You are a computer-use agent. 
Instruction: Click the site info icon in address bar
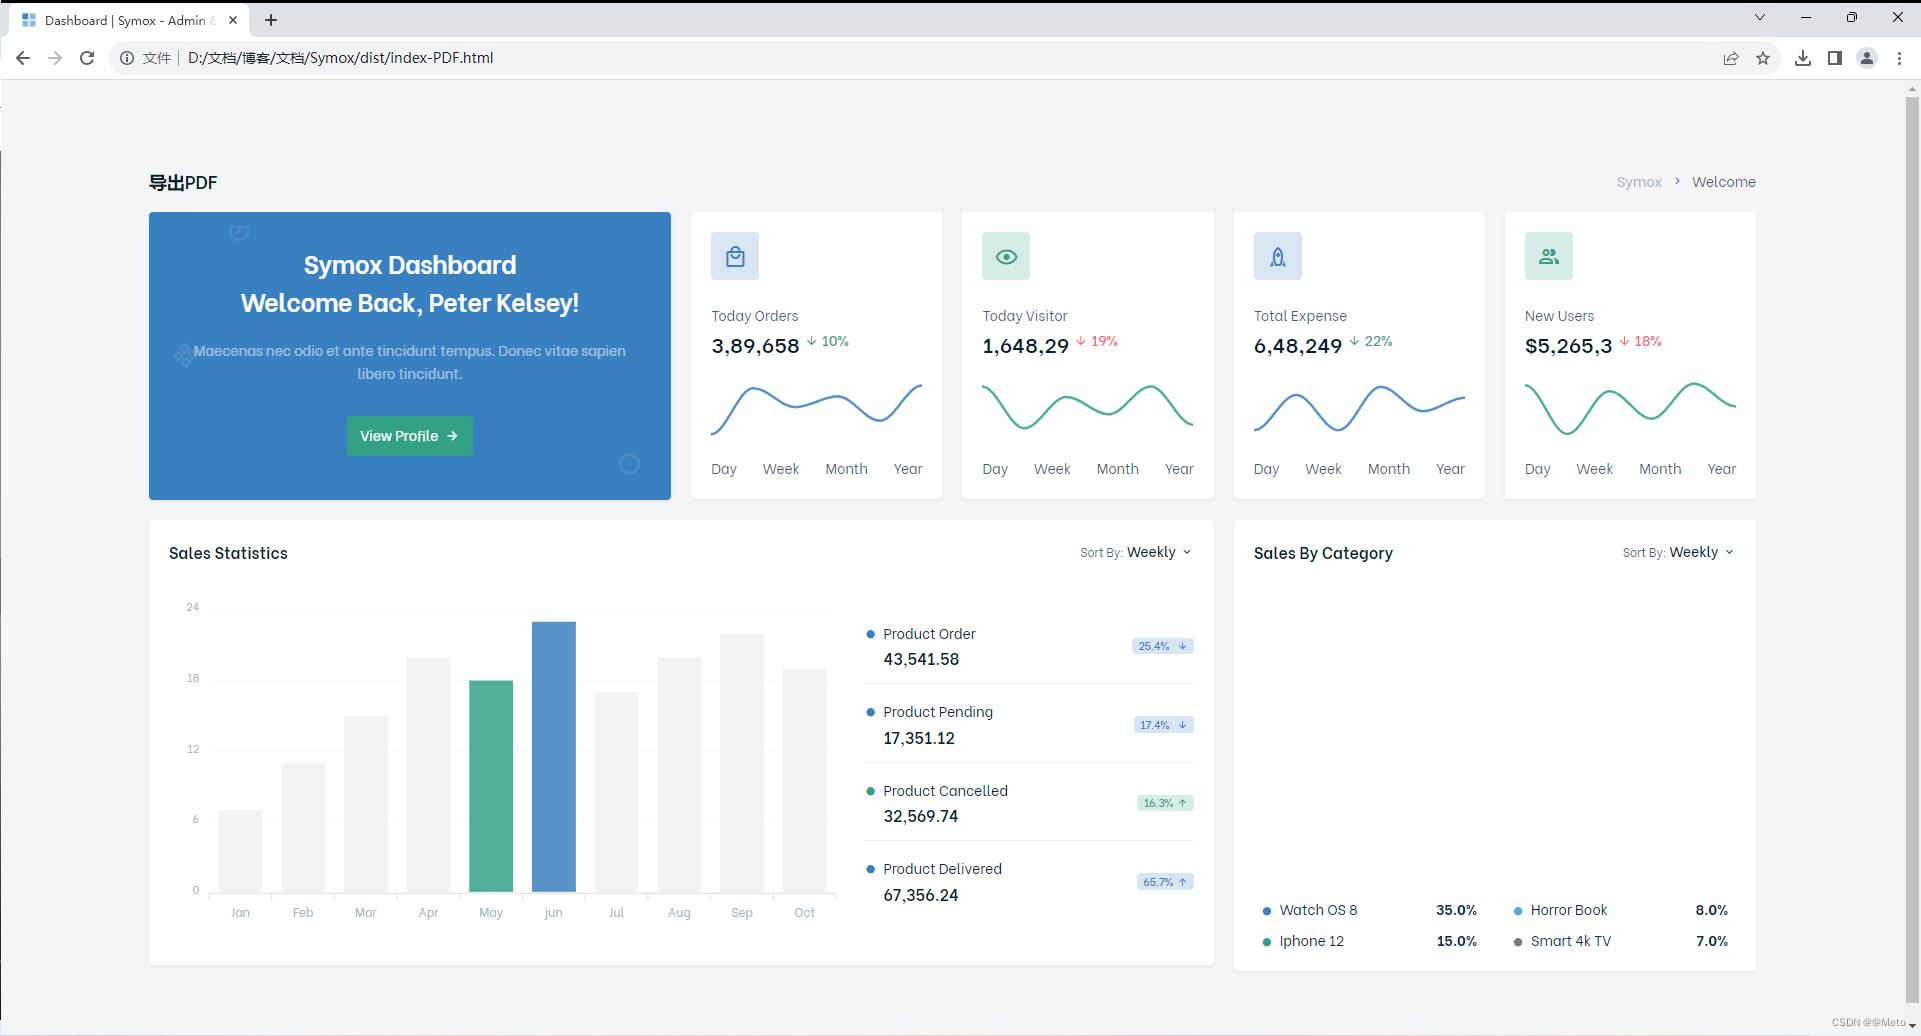click(x=127, y=58)
